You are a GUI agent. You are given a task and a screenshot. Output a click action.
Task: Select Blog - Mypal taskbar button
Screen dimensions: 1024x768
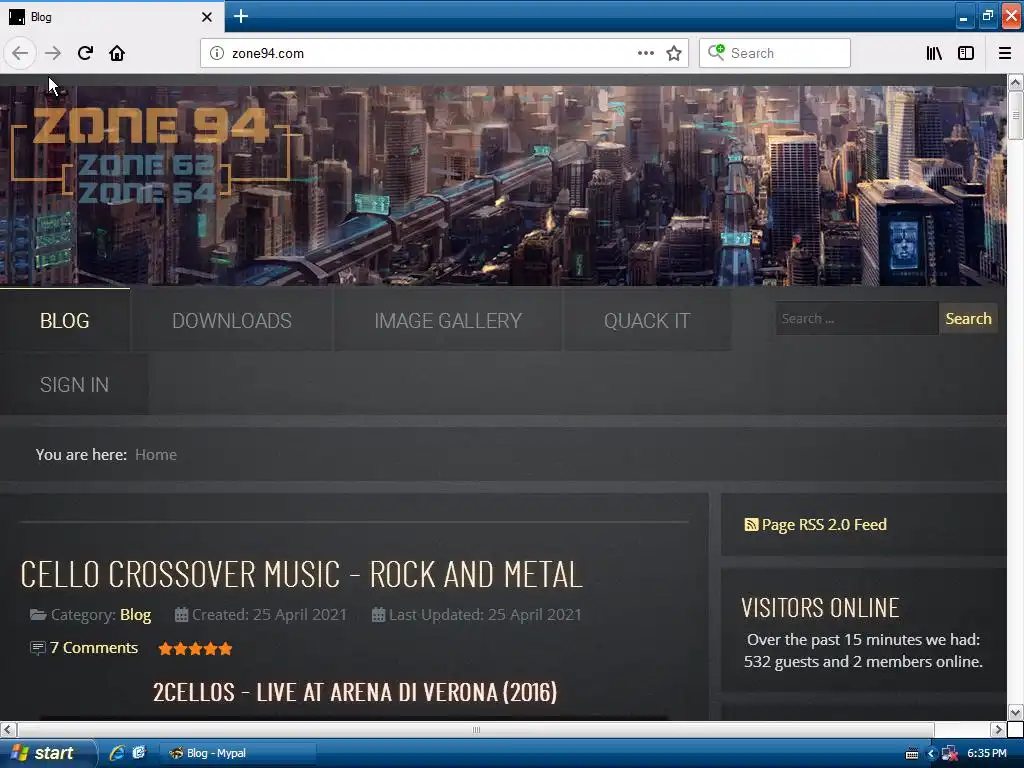coord(238,753)
